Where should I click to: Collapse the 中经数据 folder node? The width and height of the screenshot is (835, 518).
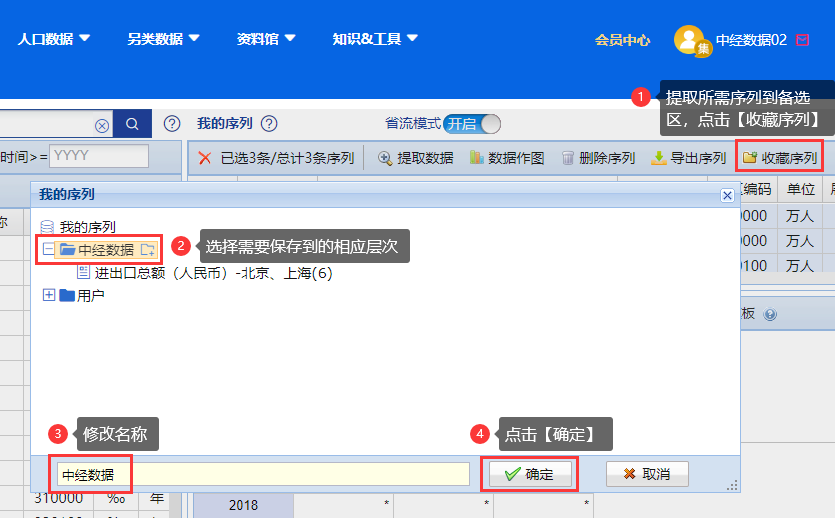pyautogui.click(x=49, y=249)
